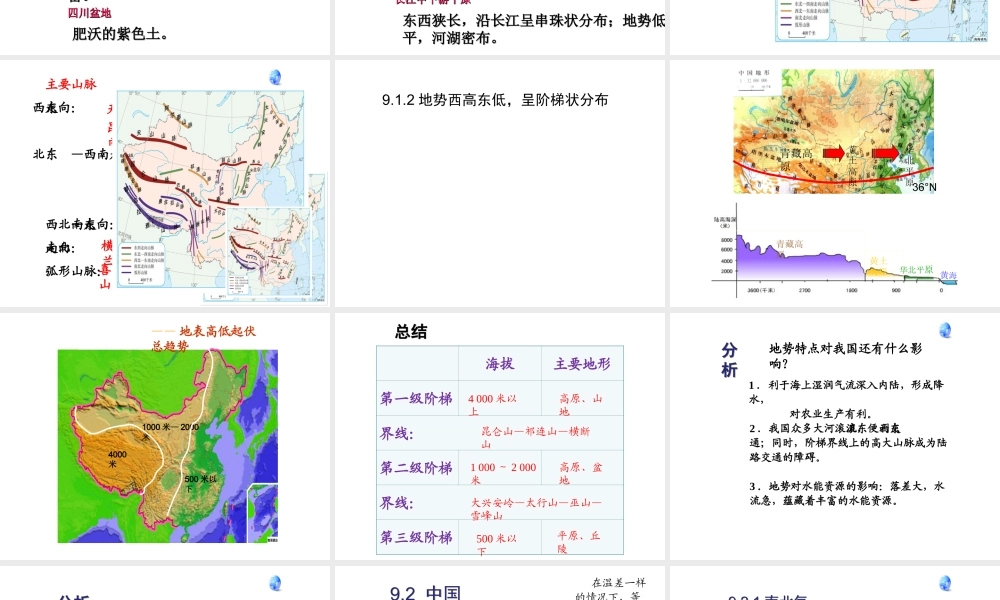This screenshot has height=600, width=1000.
Task: Click the 500米以下 label on relief map
Action: 200,483
